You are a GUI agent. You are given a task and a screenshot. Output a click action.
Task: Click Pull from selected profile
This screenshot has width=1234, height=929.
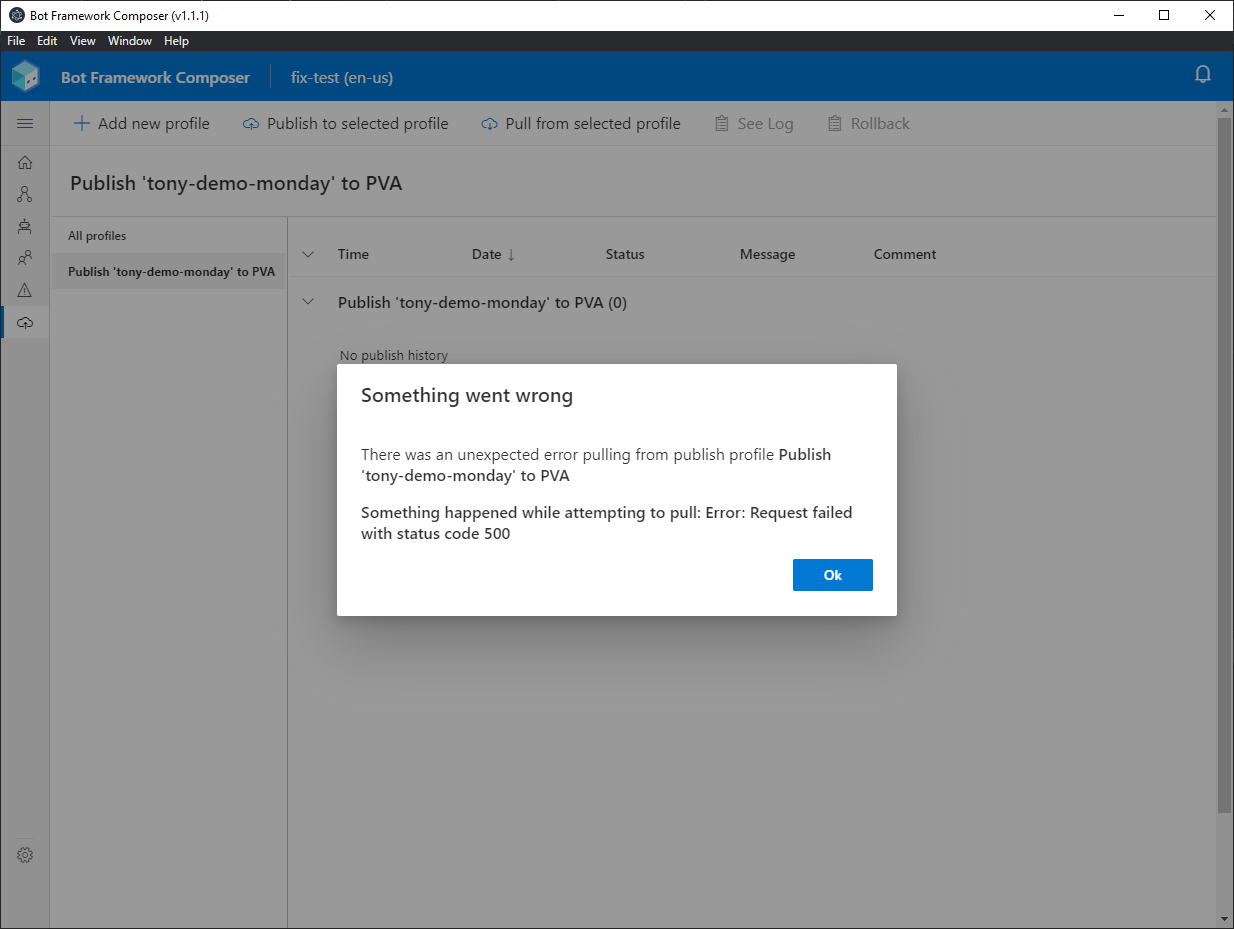coord(581,124)
